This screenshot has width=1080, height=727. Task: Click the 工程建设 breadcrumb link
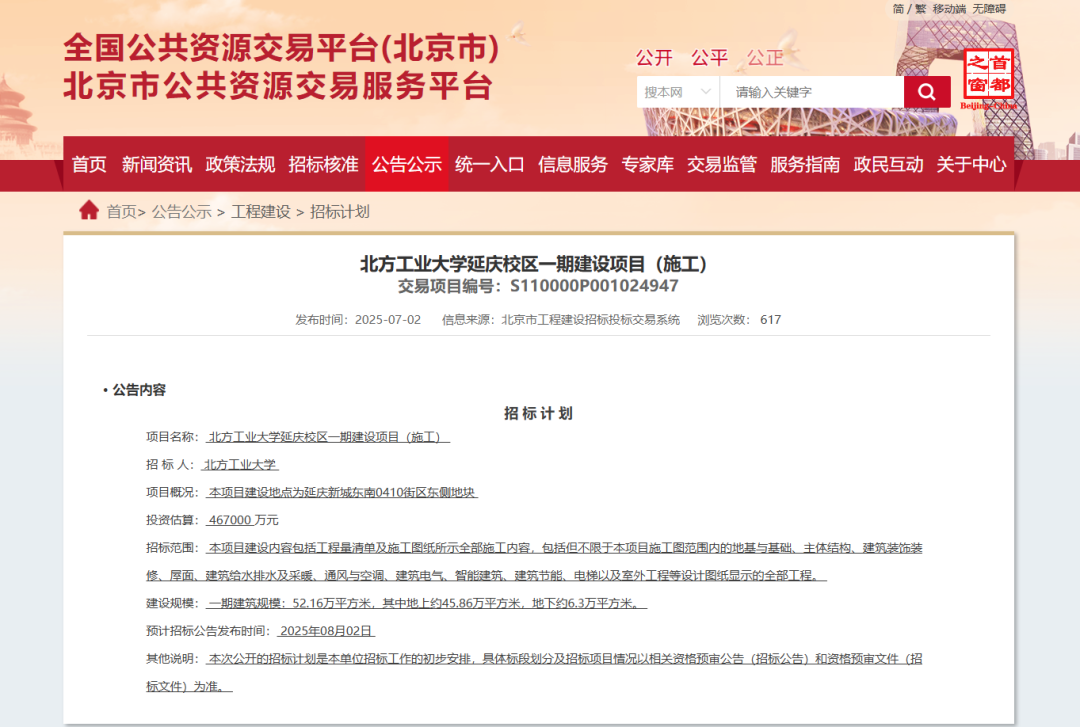[261, 211]
